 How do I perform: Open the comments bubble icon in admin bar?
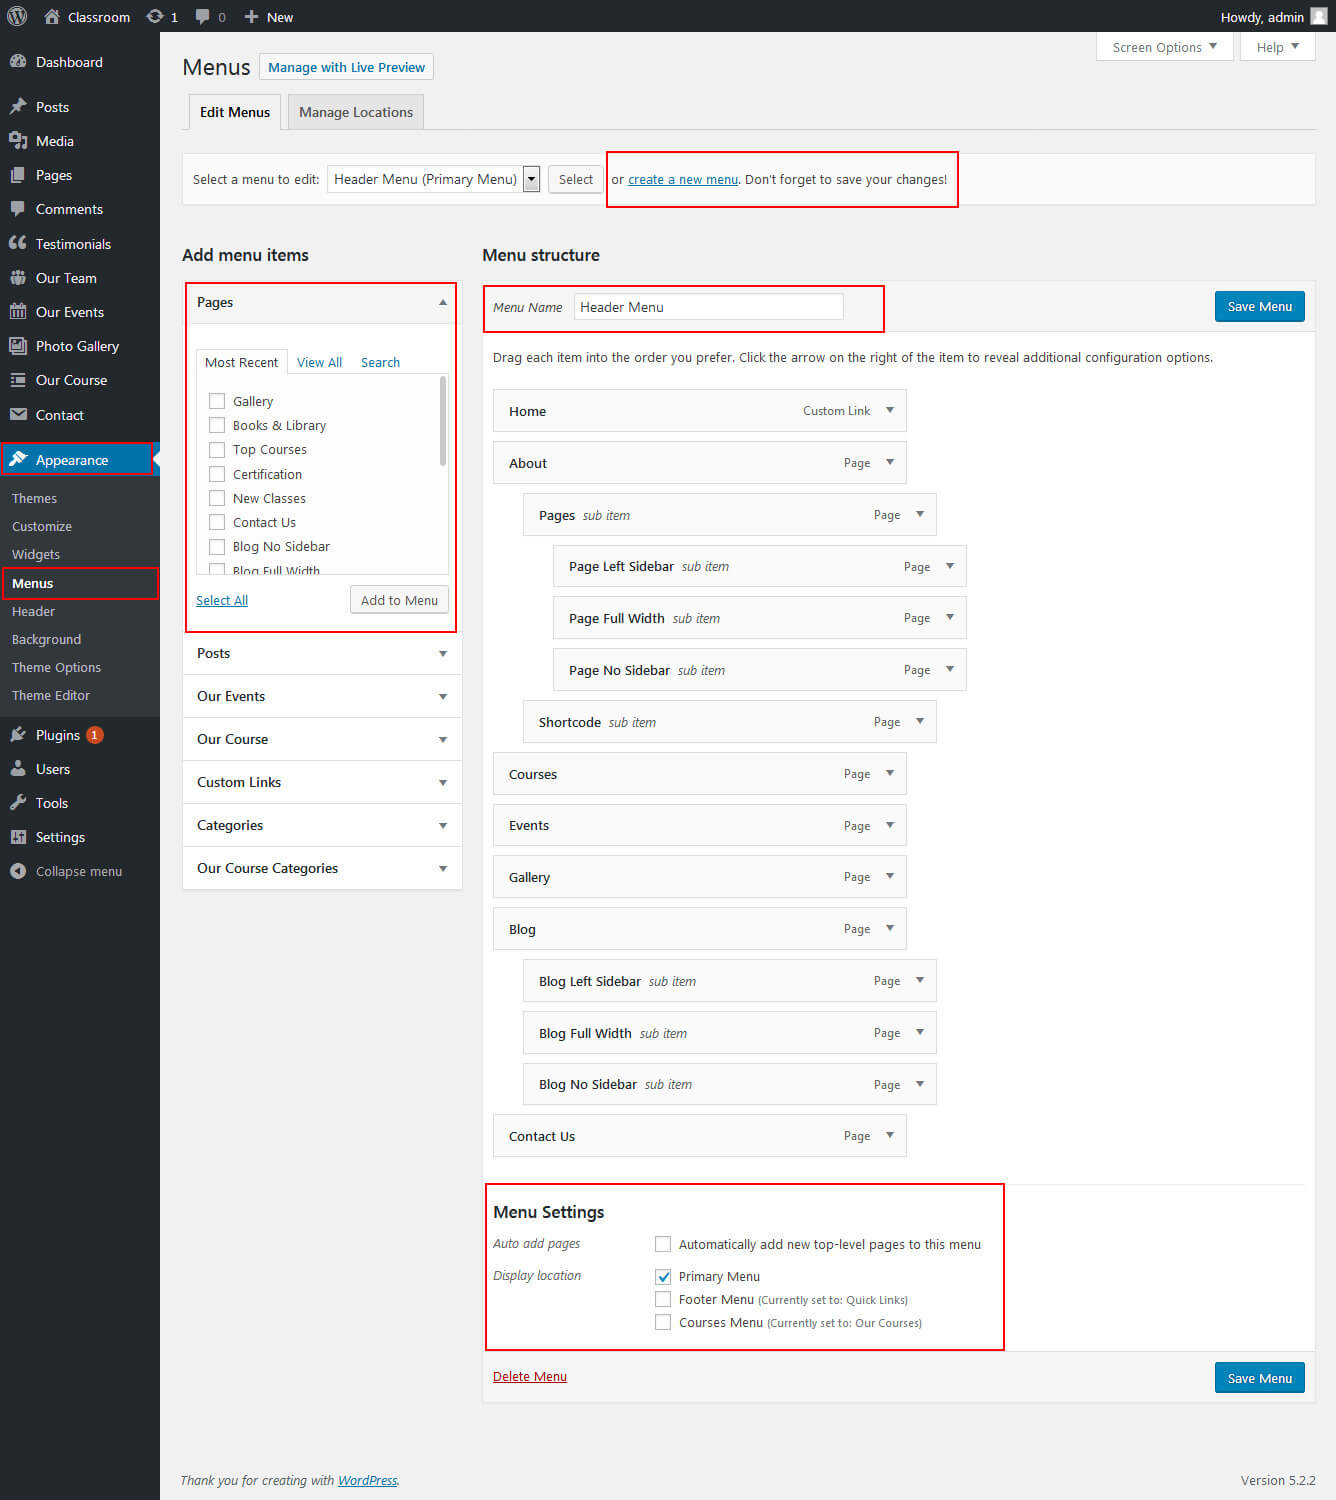203,17
